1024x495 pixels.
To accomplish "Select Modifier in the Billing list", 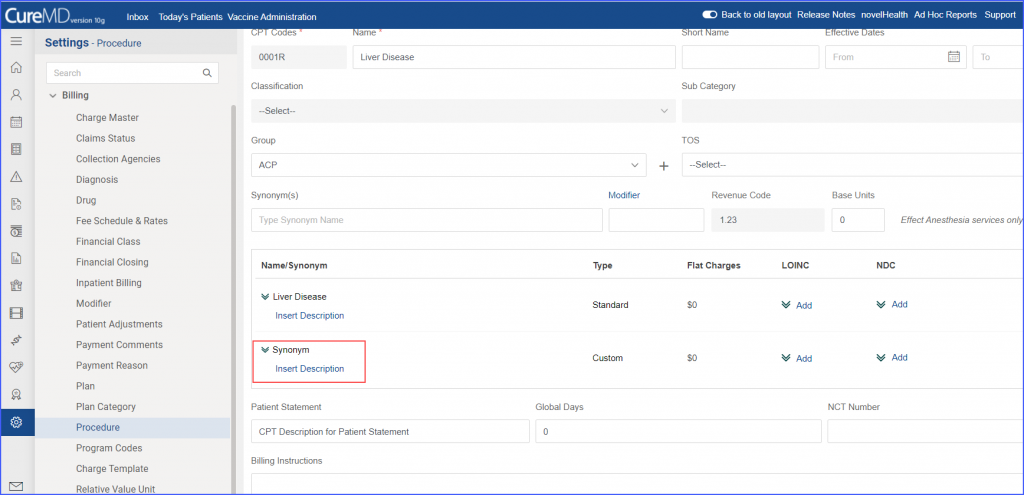I will (93, 304).
